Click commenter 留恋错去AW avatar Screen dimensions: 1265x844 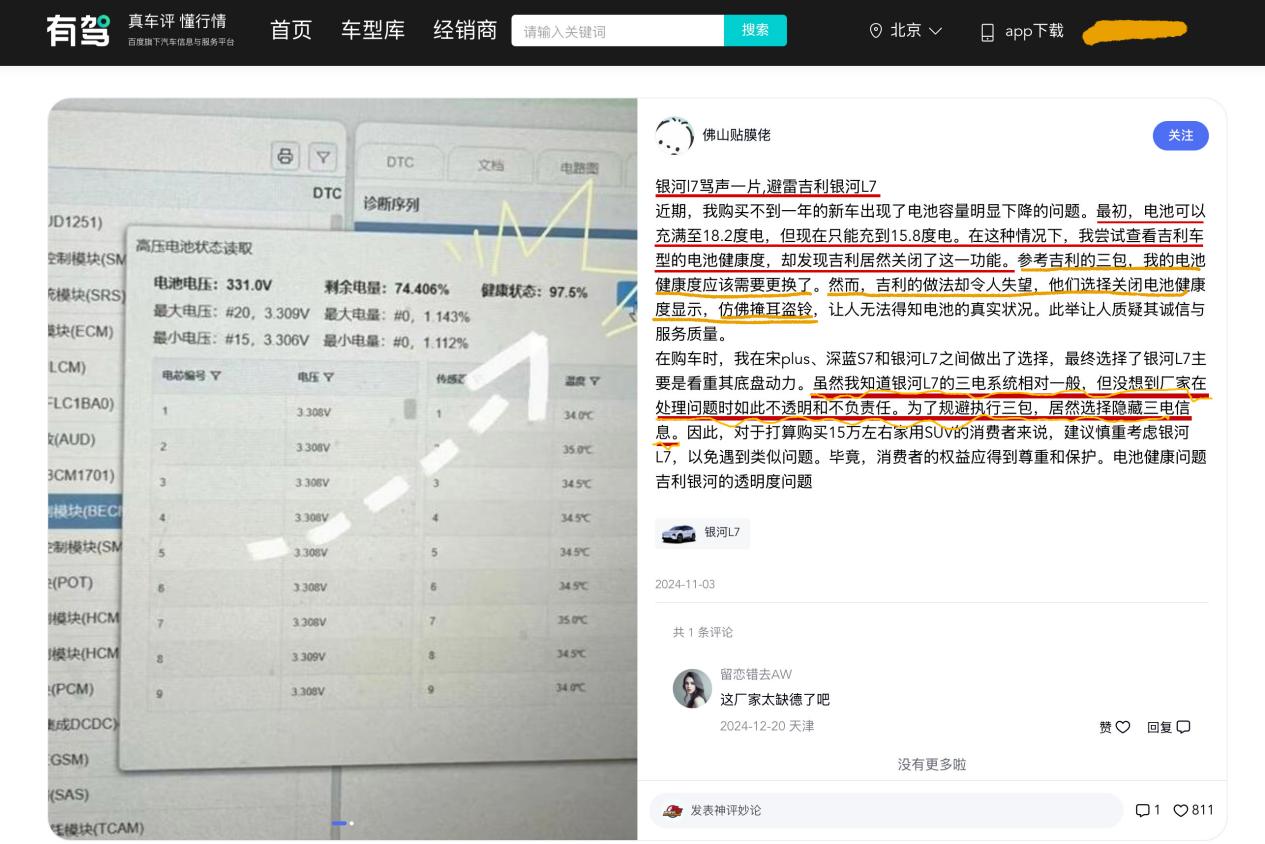pyautogui.click(x=692, y=688)
